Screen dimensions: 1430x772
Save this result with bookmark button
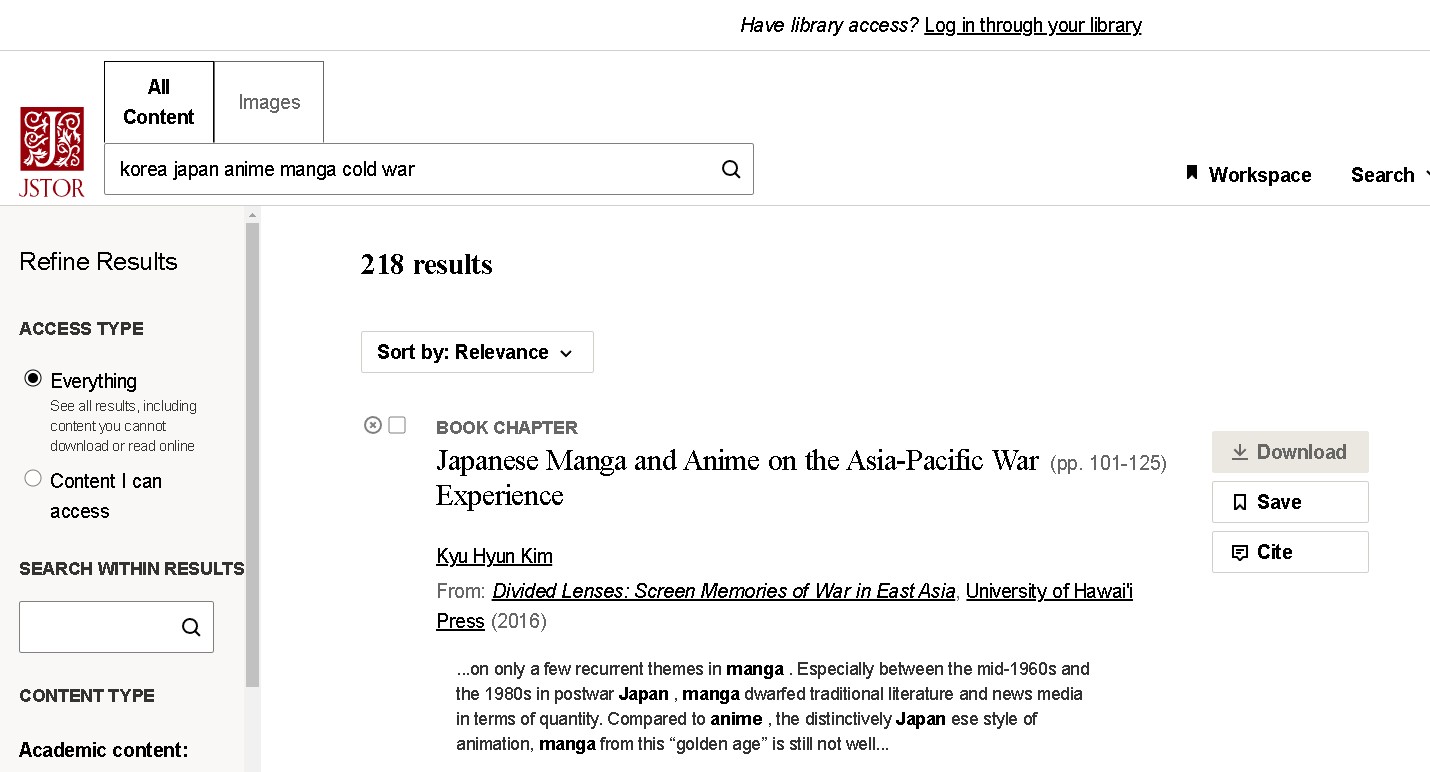click(1289, 502)
